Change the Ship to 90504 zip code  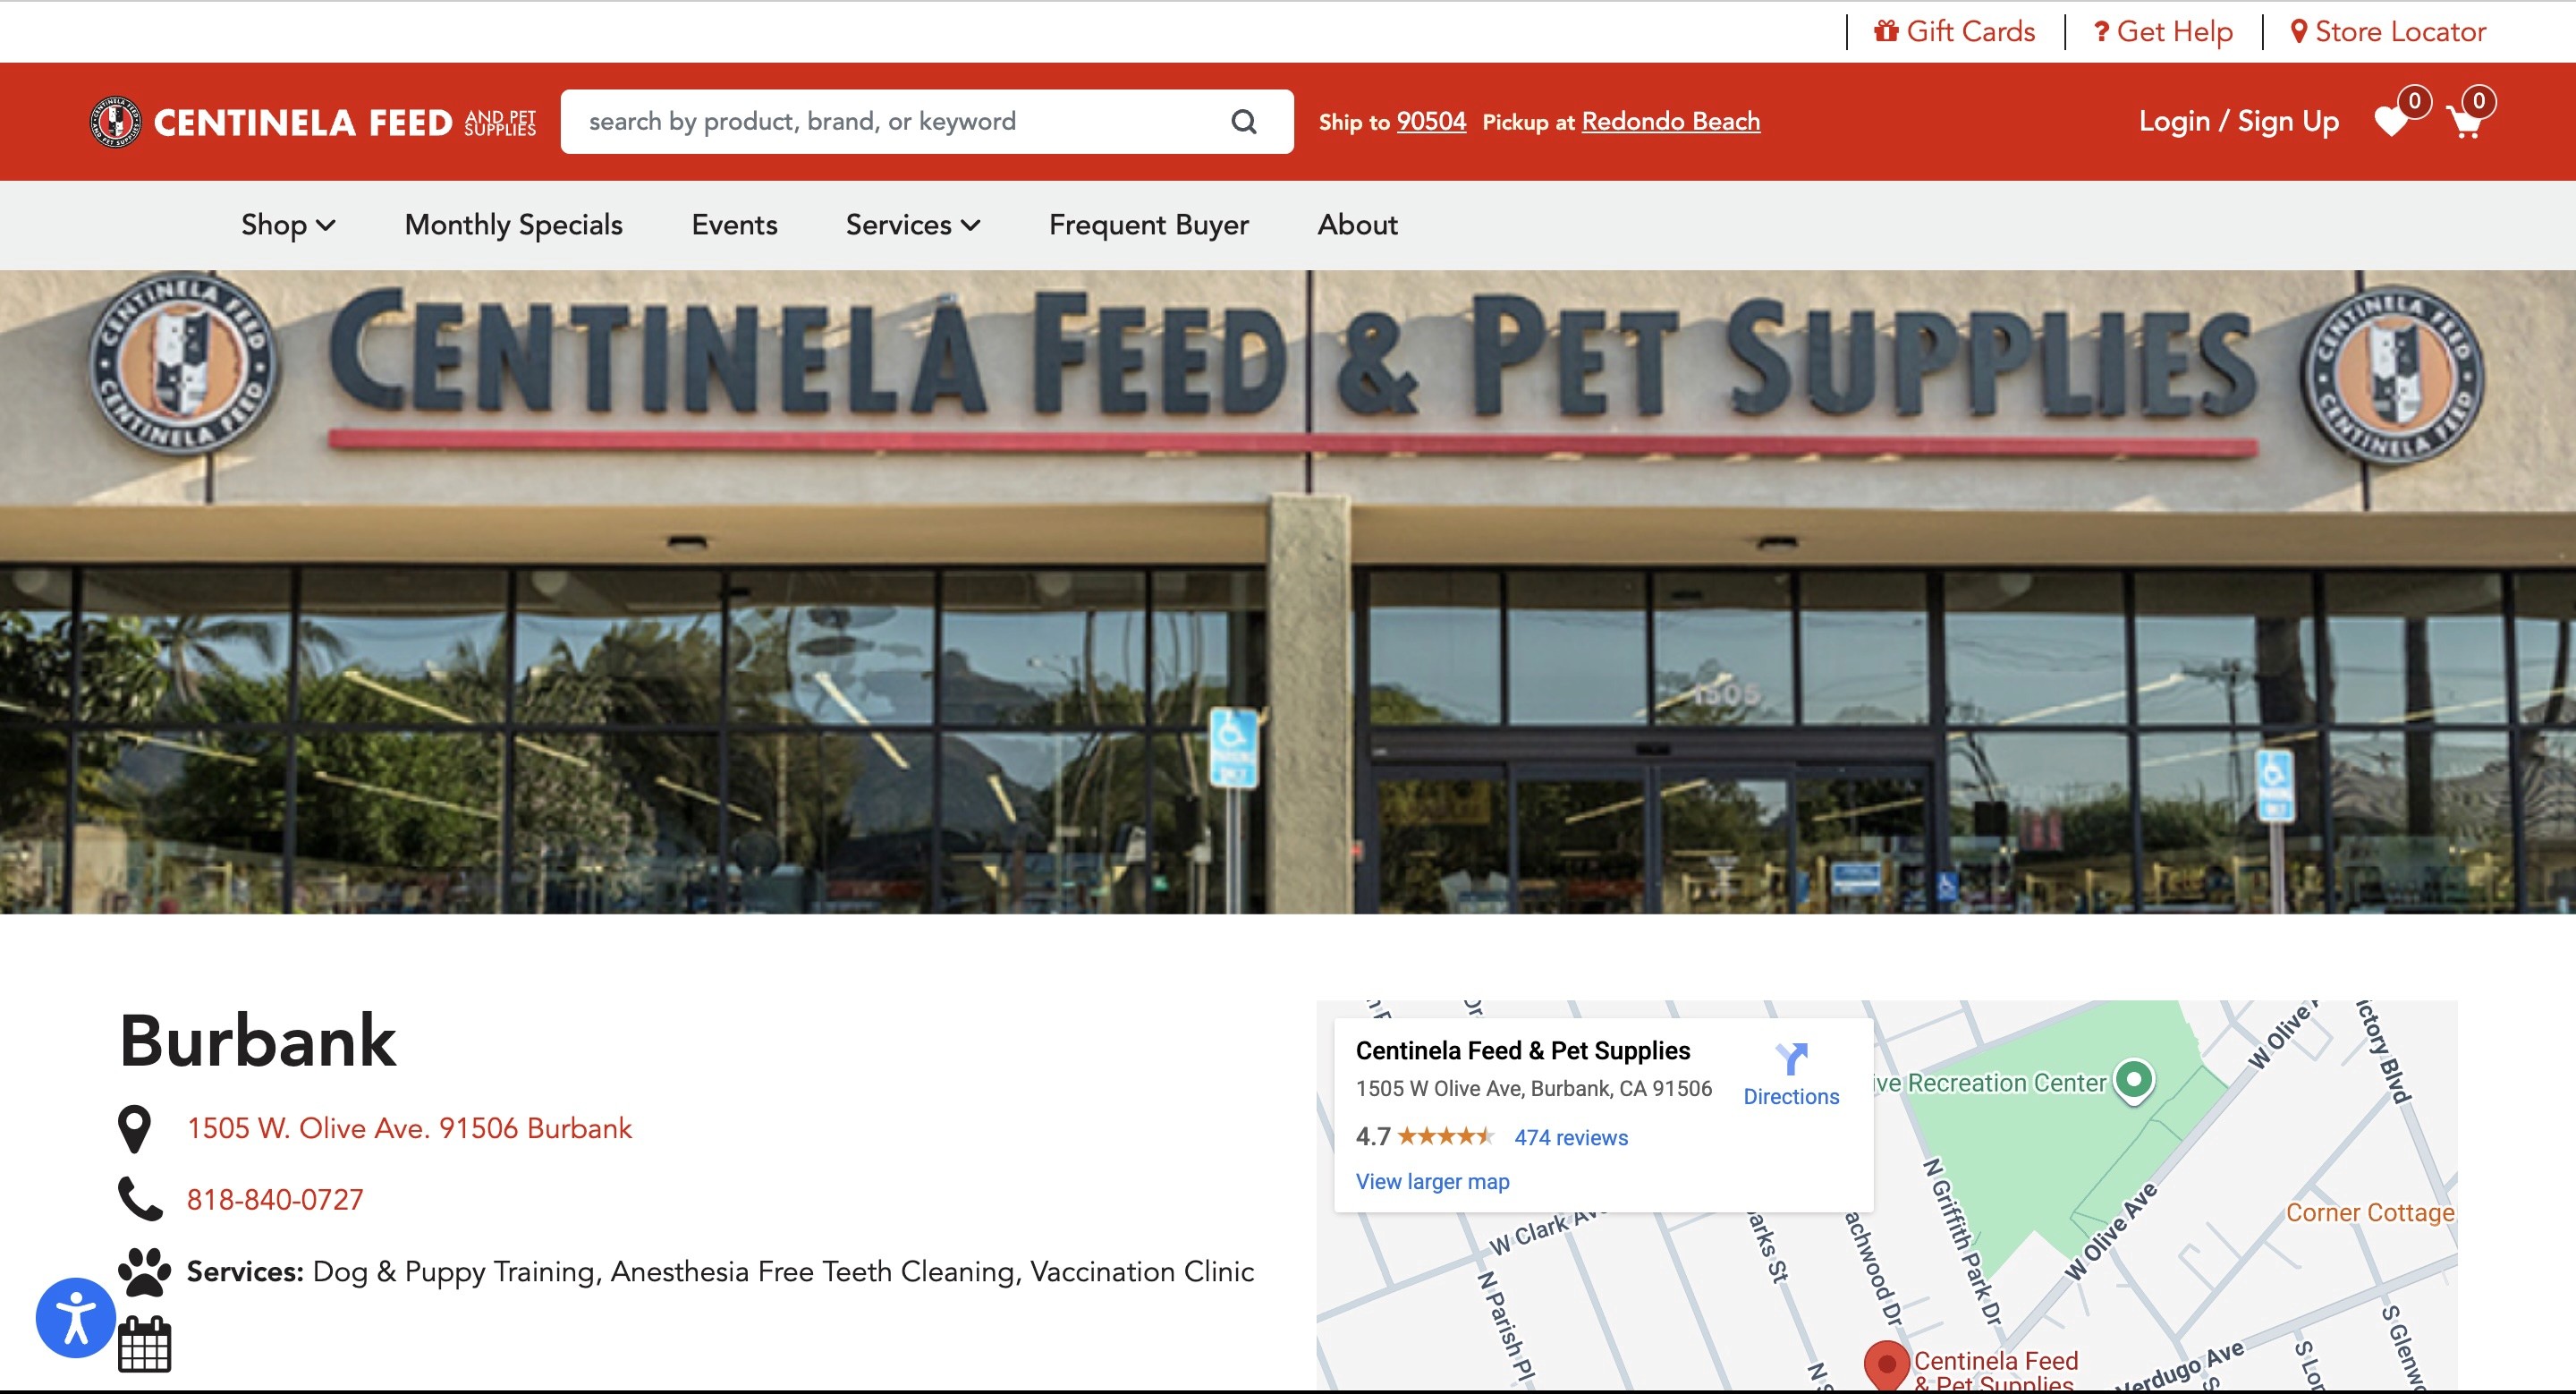(1431, 122)
